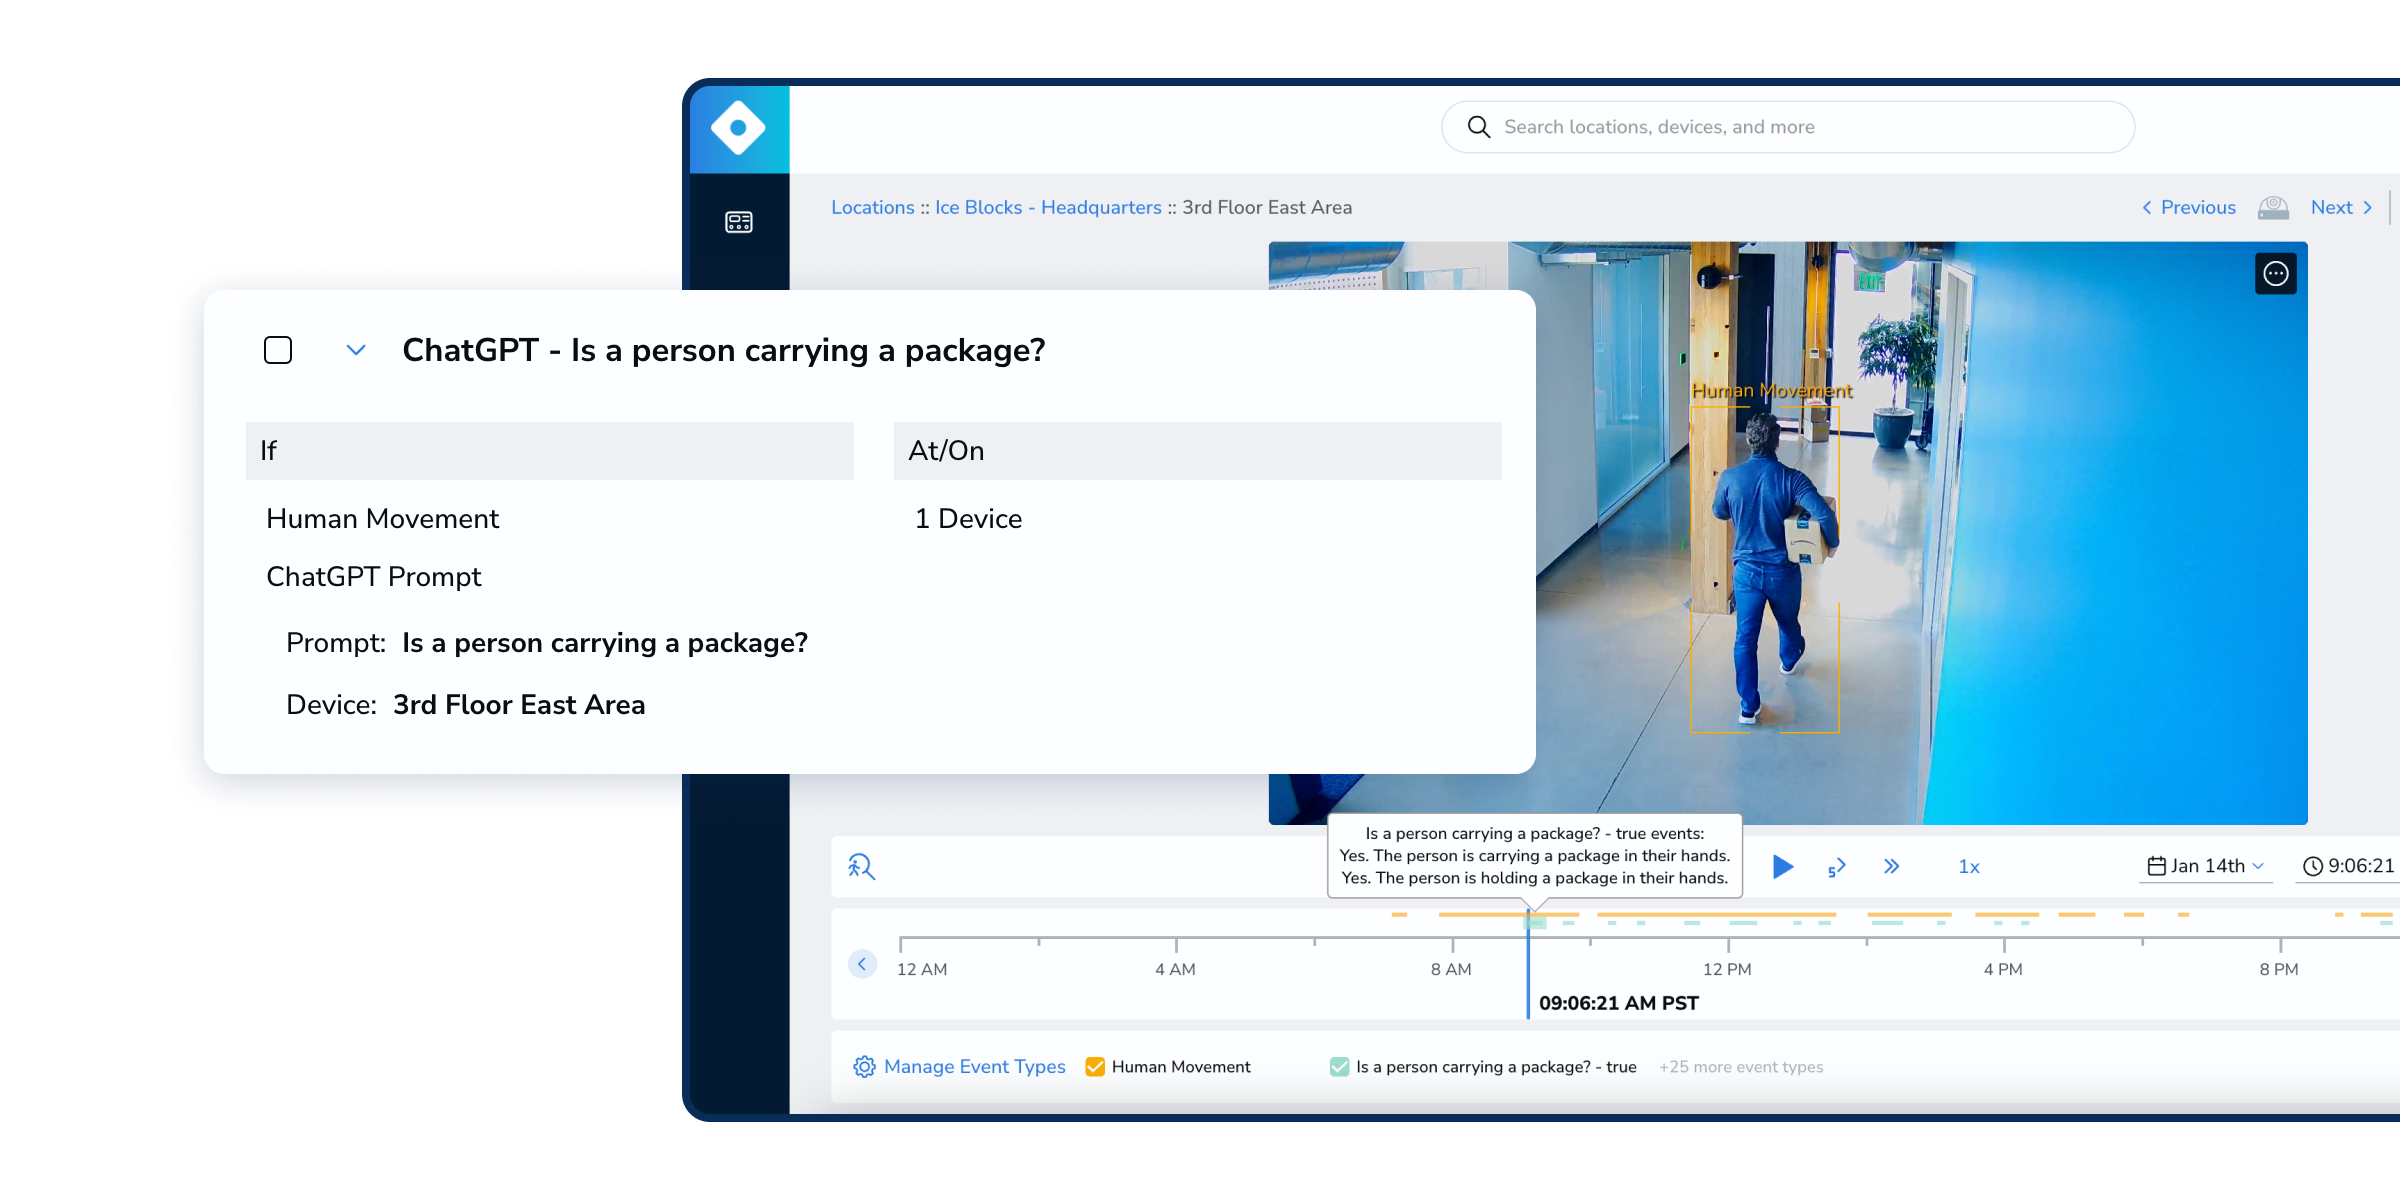The image size is (2400, 1200).
Task: Skip forward five seconds
Action: click(x=1836, y=867)
